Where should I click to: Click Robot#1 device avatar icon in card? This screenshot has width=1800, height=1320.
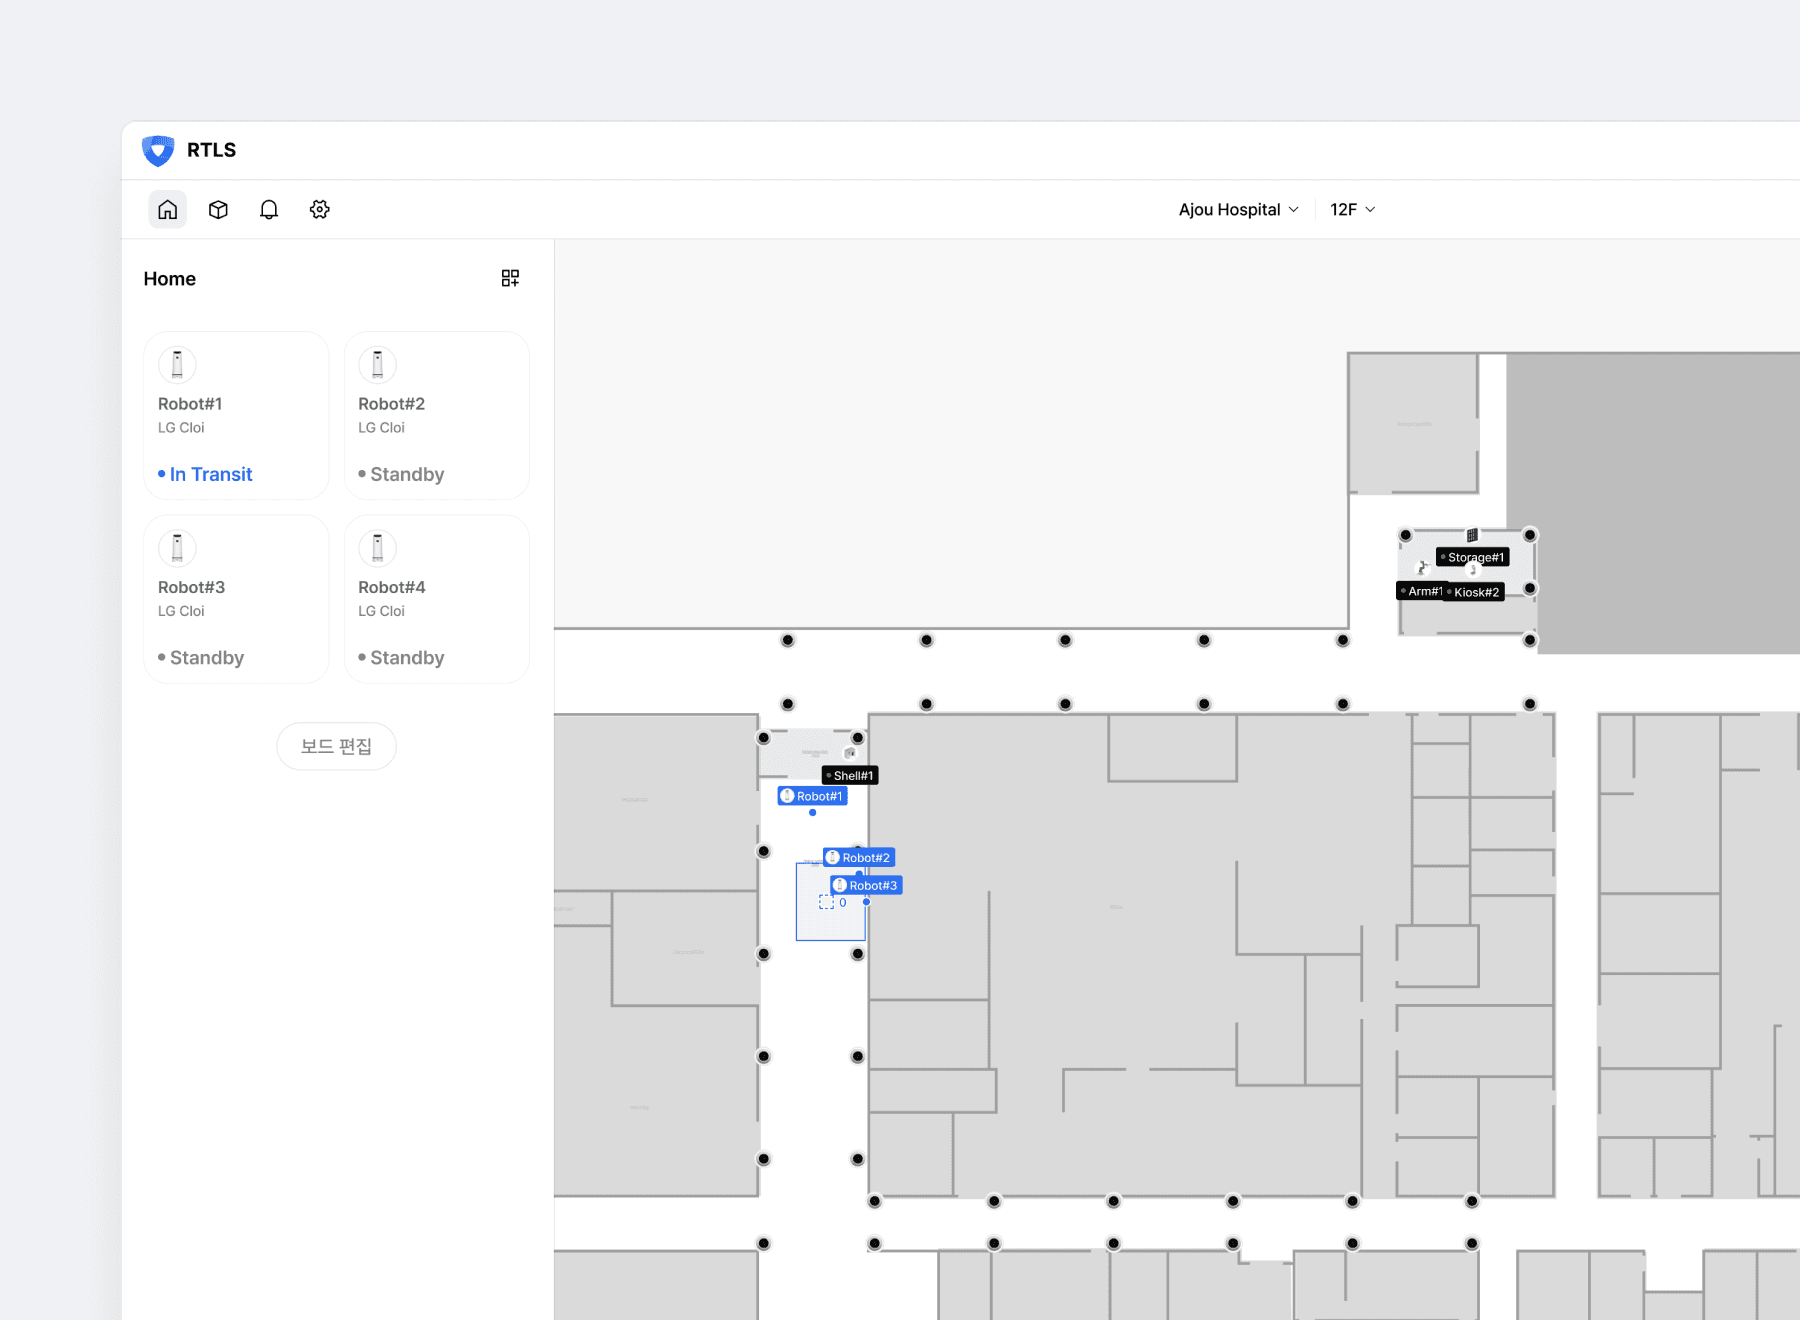click(x=177, y=365)
